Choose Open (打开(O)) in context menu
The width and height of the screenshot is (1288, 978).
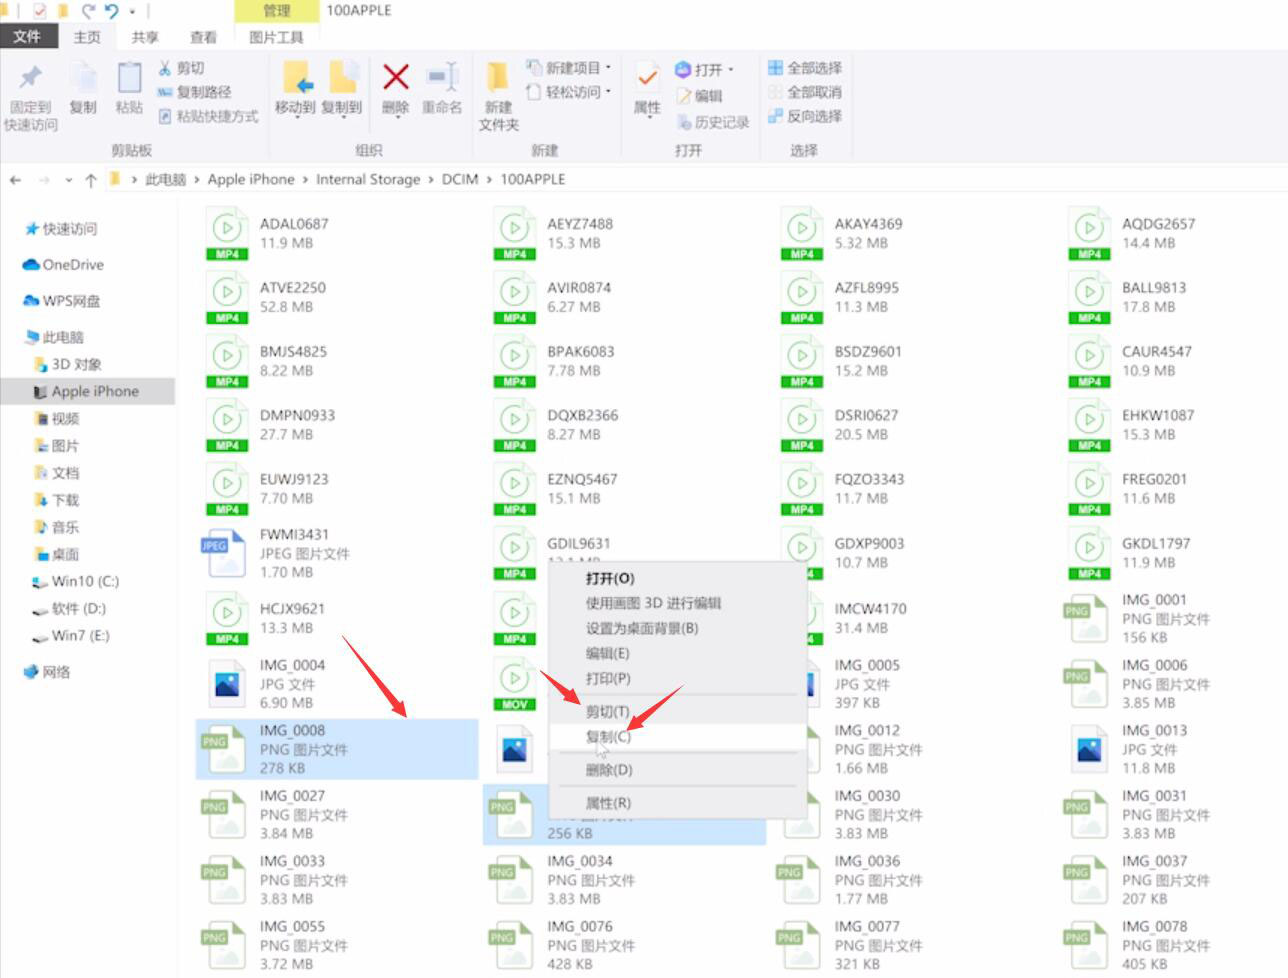pos(677,578)
